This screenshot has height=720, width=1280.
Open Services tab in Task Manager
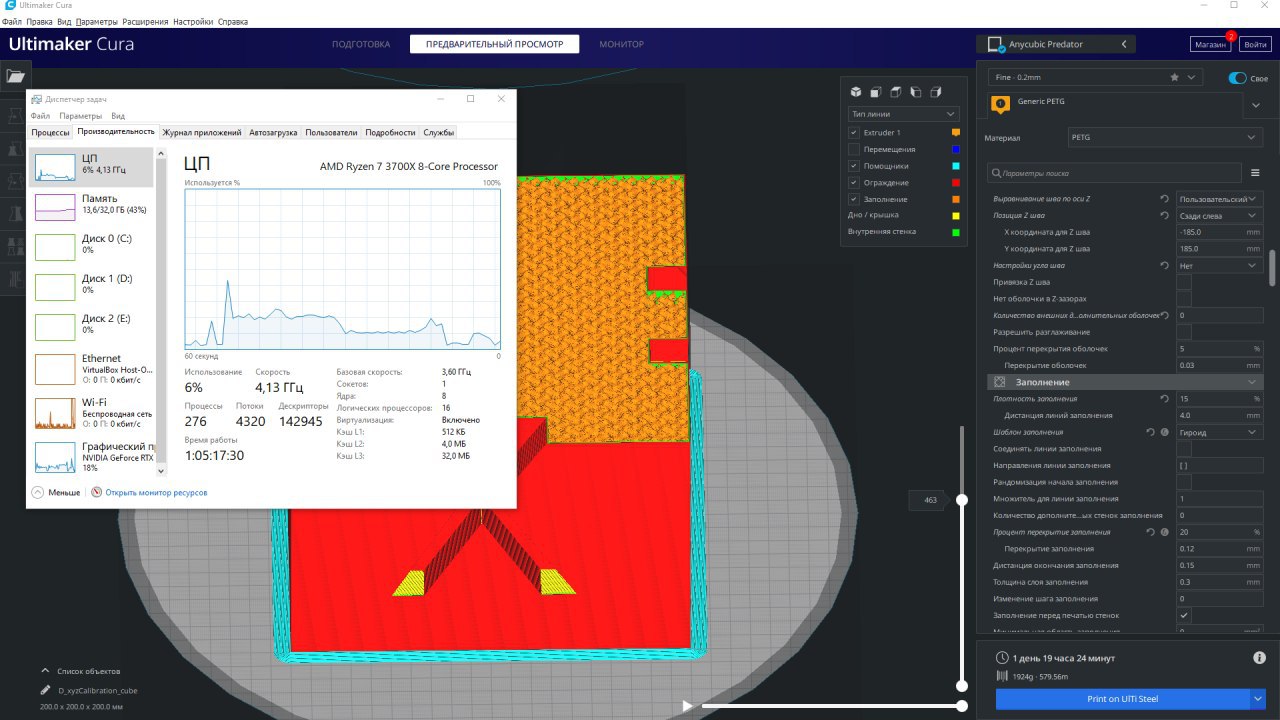[438, 132]
